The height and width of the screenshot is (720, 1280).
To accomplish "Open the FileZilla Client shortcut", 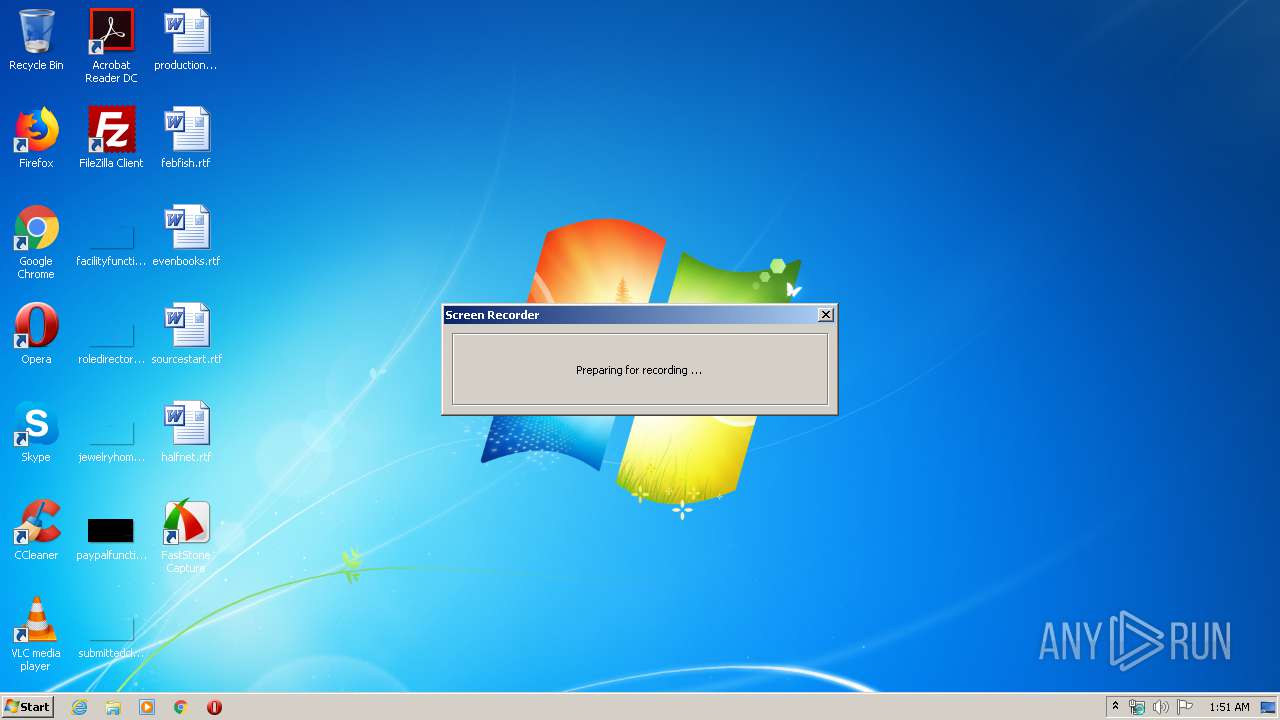I will coord(111,138).
